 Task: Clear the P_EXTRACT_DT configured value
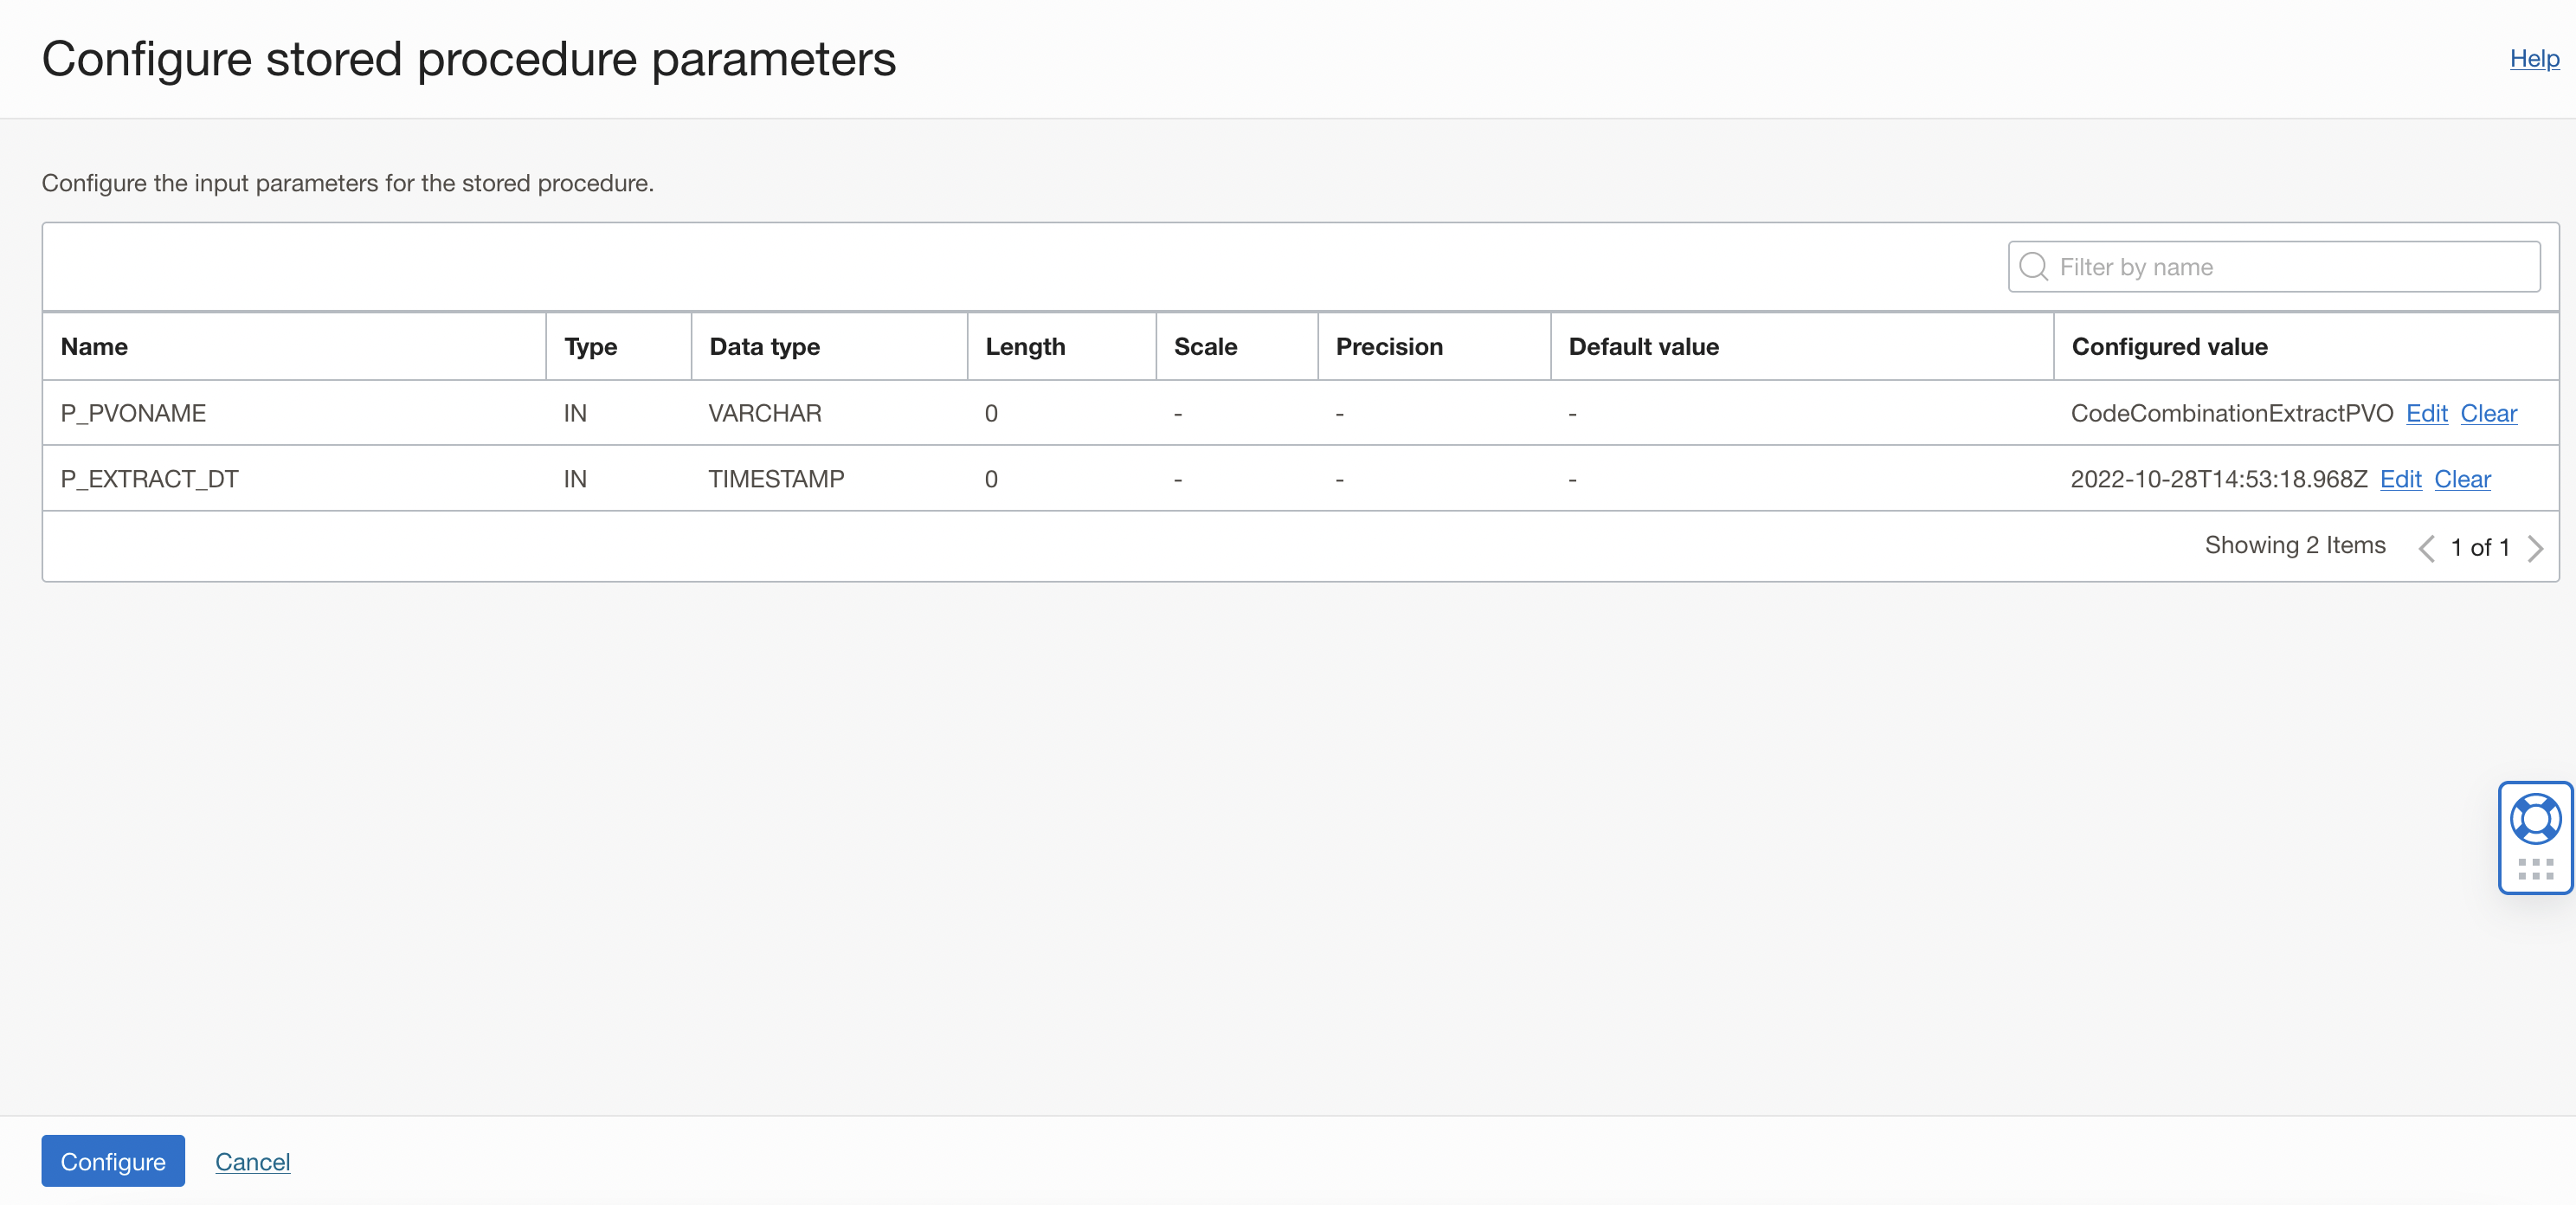click(x=2463, y=479)
